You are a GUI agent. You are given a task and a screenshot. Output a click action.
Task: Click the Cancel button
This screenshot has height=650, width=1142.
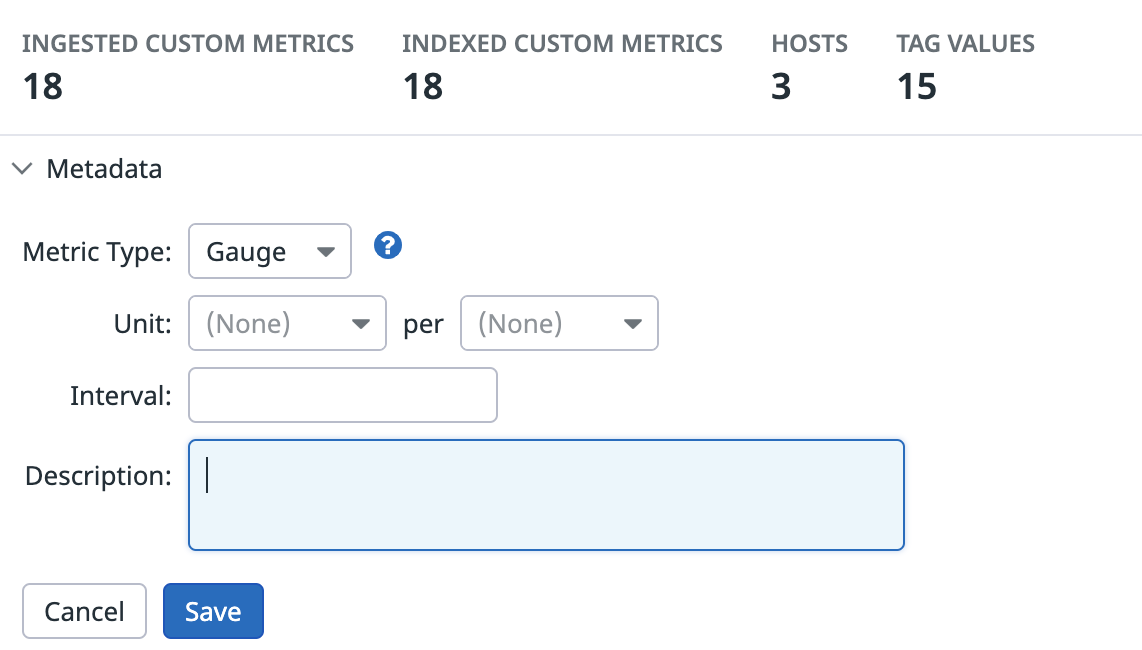coord(84,611)
